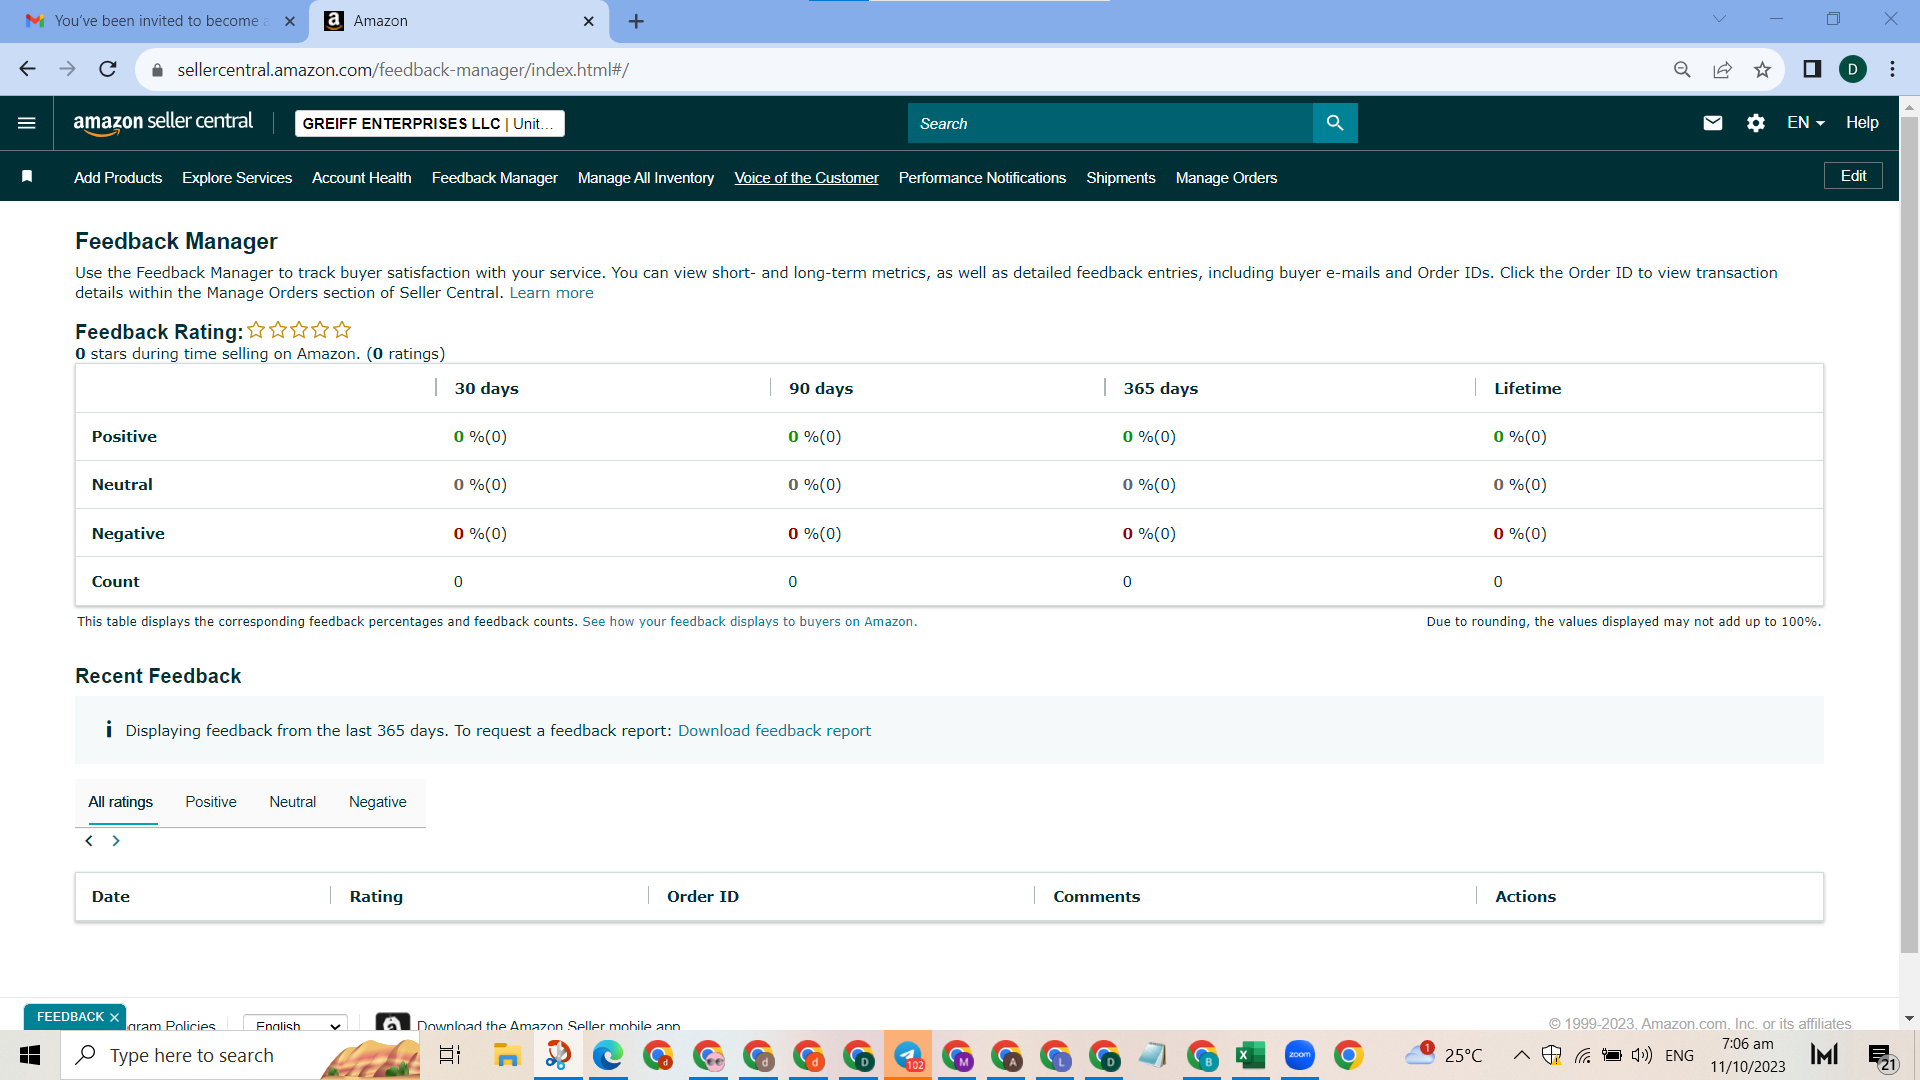Open the Help link in the header
The image size is (1920, 1080).
point(1862,123)
